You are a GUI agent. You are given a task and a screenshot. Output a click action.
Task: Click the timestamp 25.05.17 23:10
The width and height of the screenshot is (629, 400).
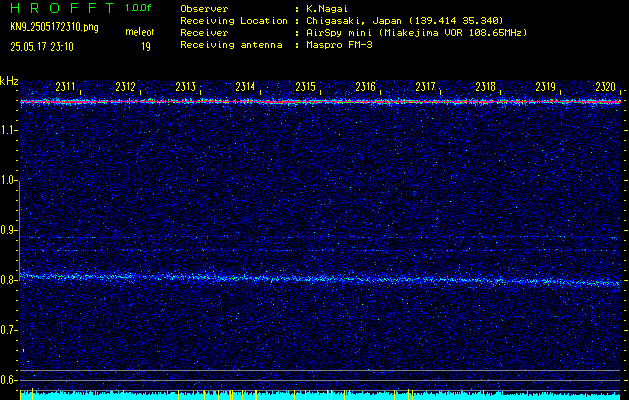(42, 47)
